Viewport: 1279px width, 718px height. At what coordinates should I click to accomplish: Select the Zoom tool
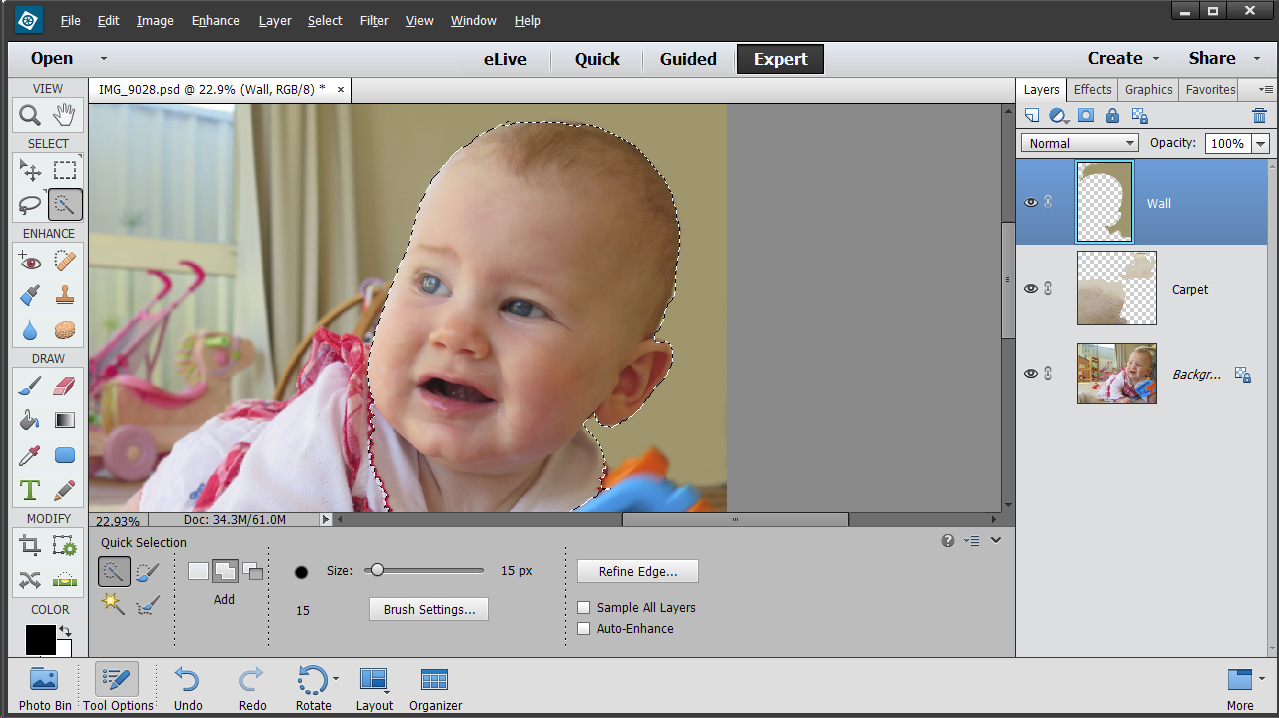coord(30,114)
